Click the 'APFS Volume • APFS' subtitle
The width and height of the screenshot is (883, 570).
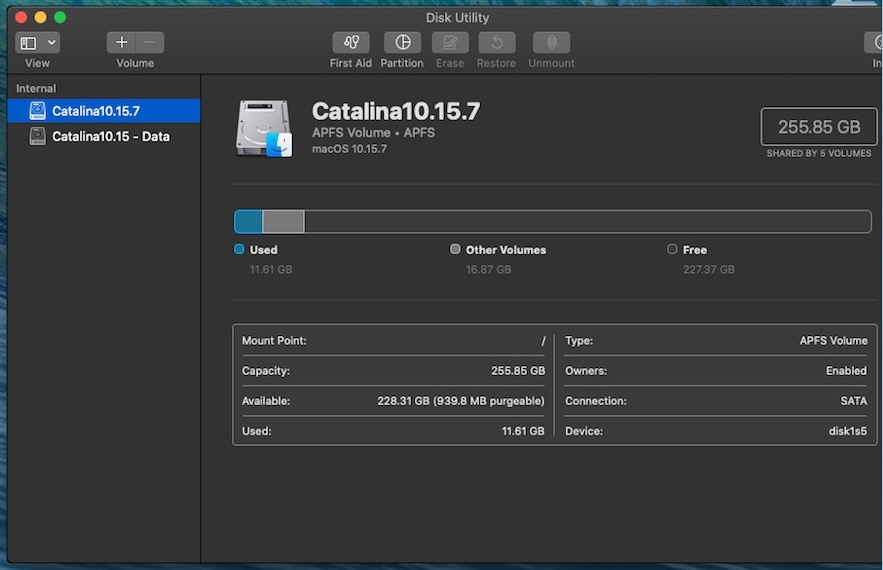point(373,133)
